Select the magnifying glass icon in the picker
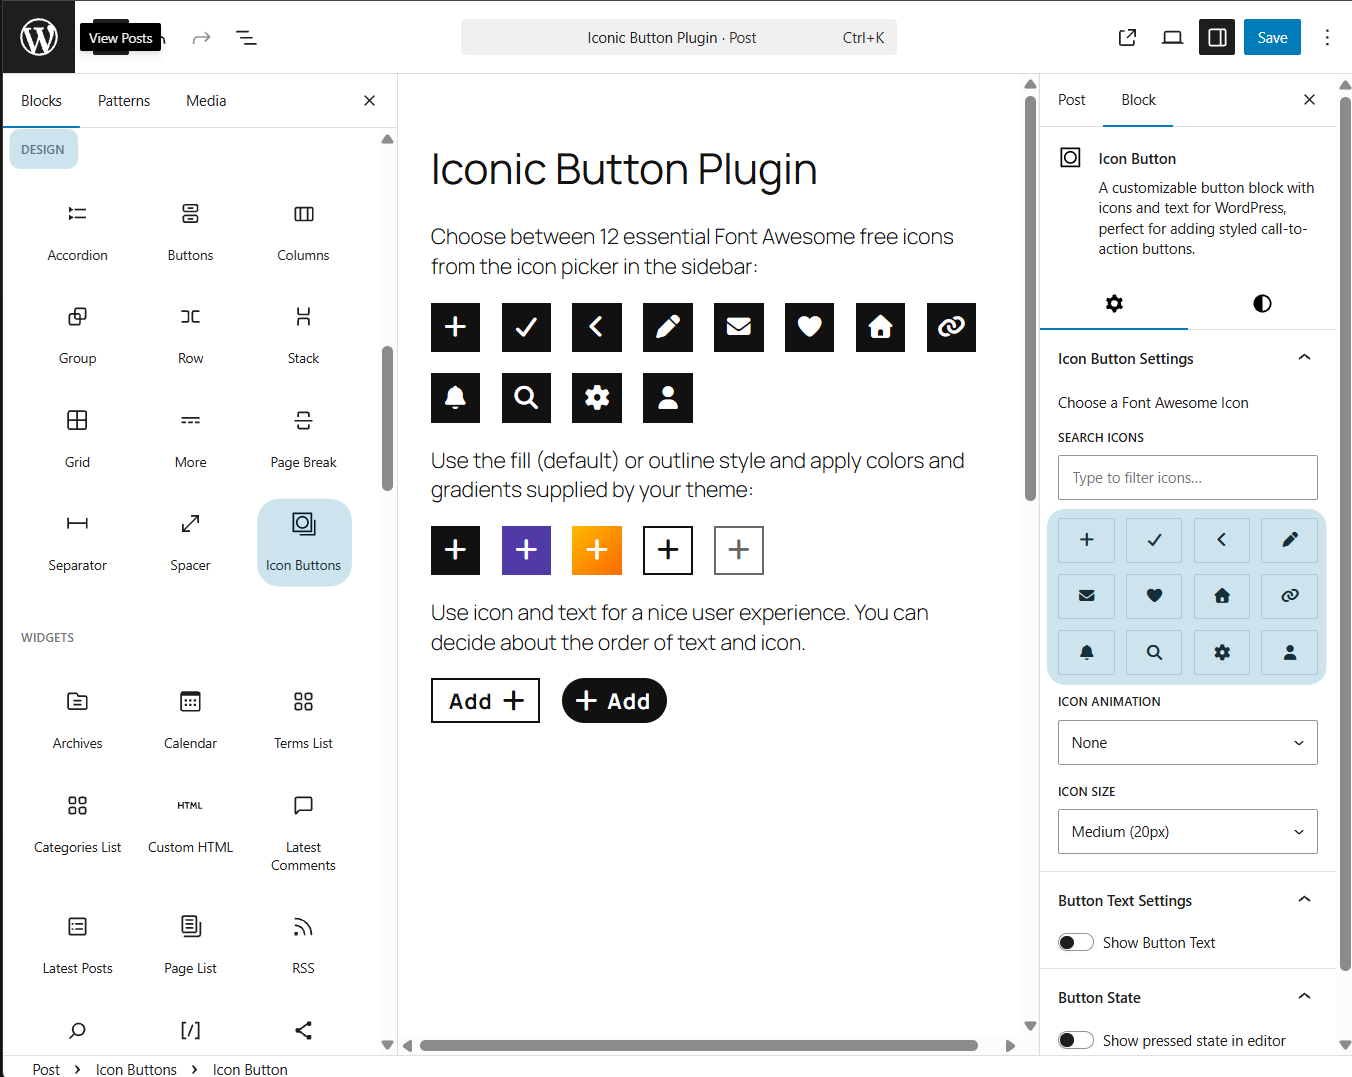Screen dimensions: 1352x1077 pos(1154,652)
